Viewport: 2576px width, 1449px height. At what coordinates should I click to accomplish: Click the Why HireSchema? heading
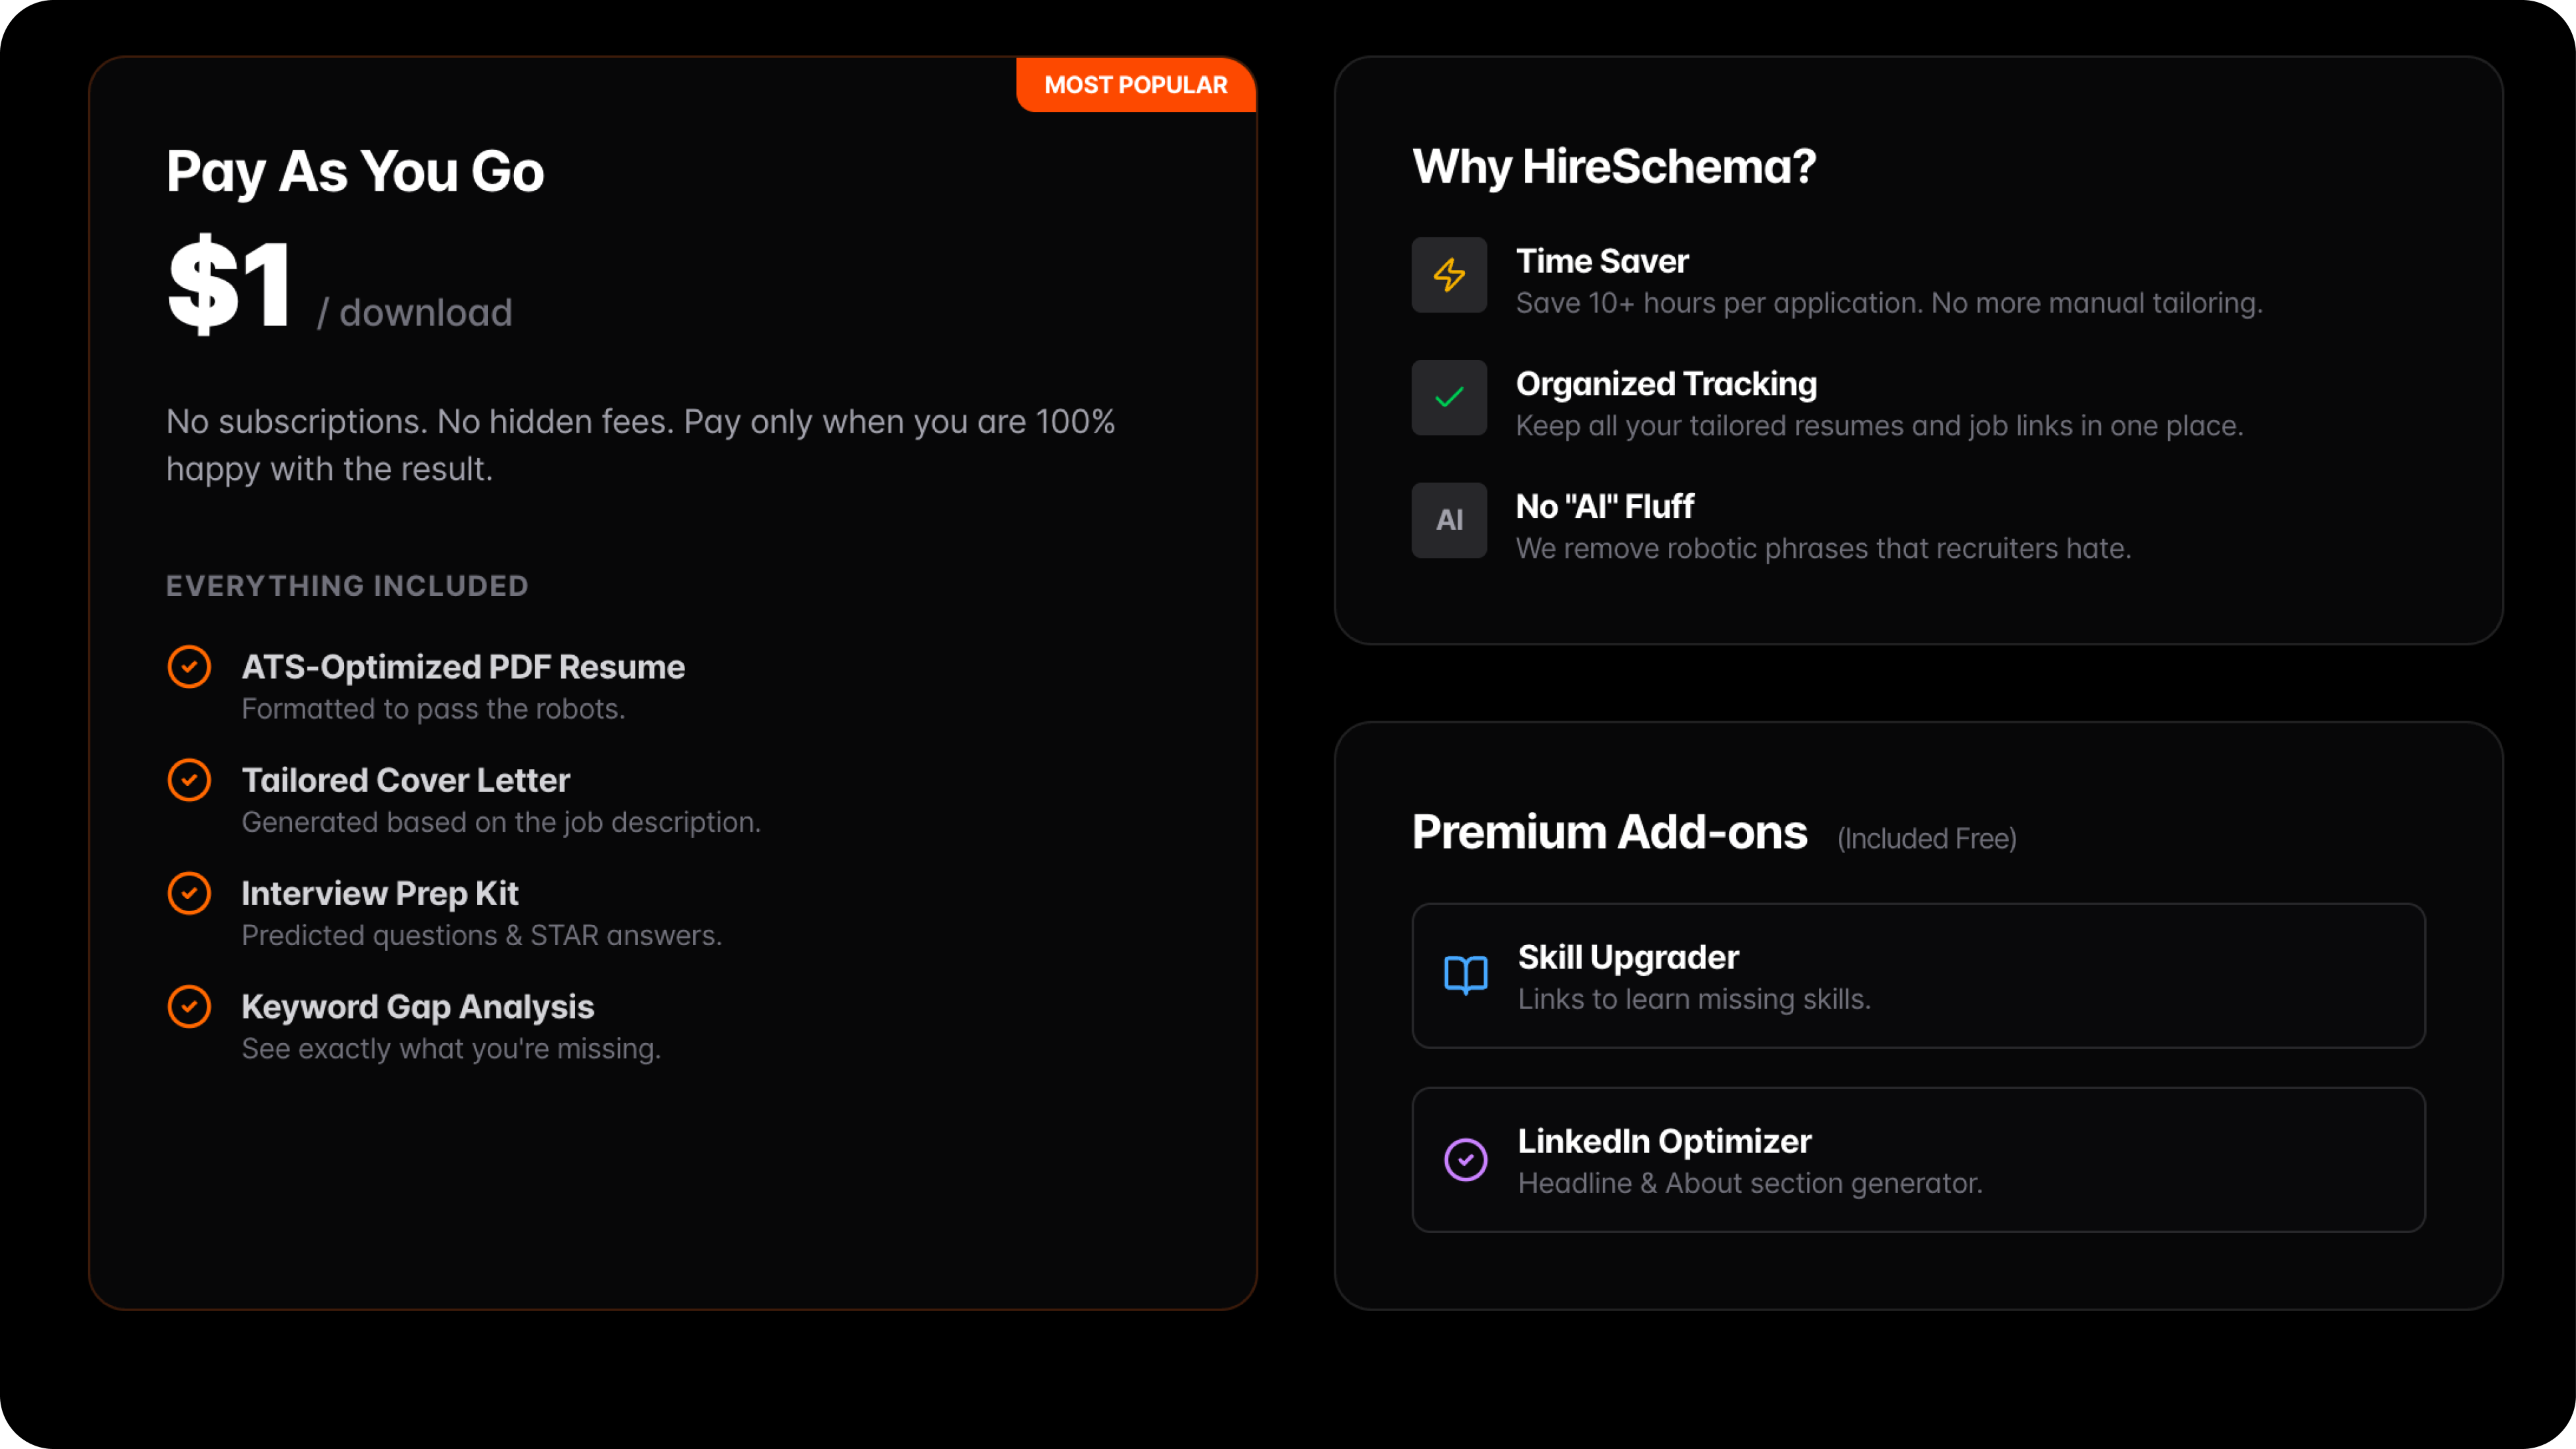[1614, 166]
